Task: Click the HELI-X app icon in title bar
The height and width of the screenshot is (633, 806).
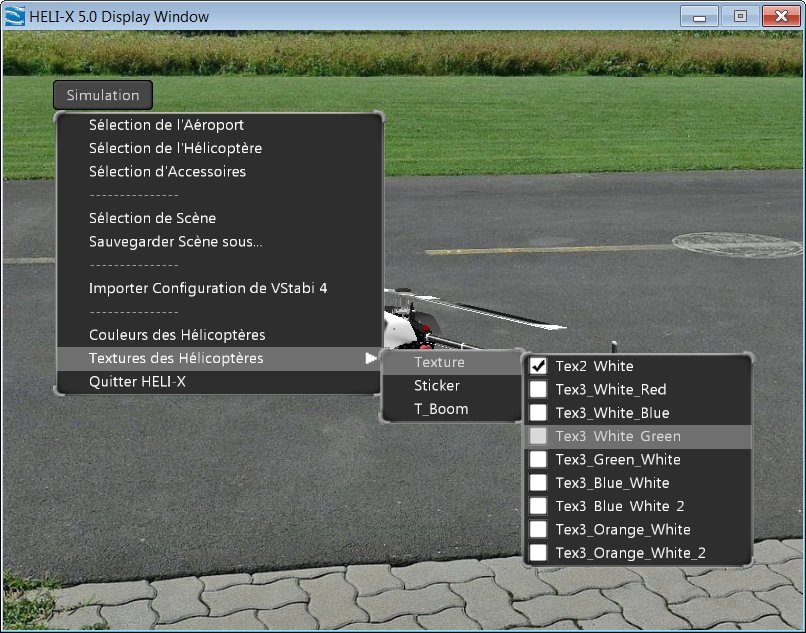Action: [14, 16]
